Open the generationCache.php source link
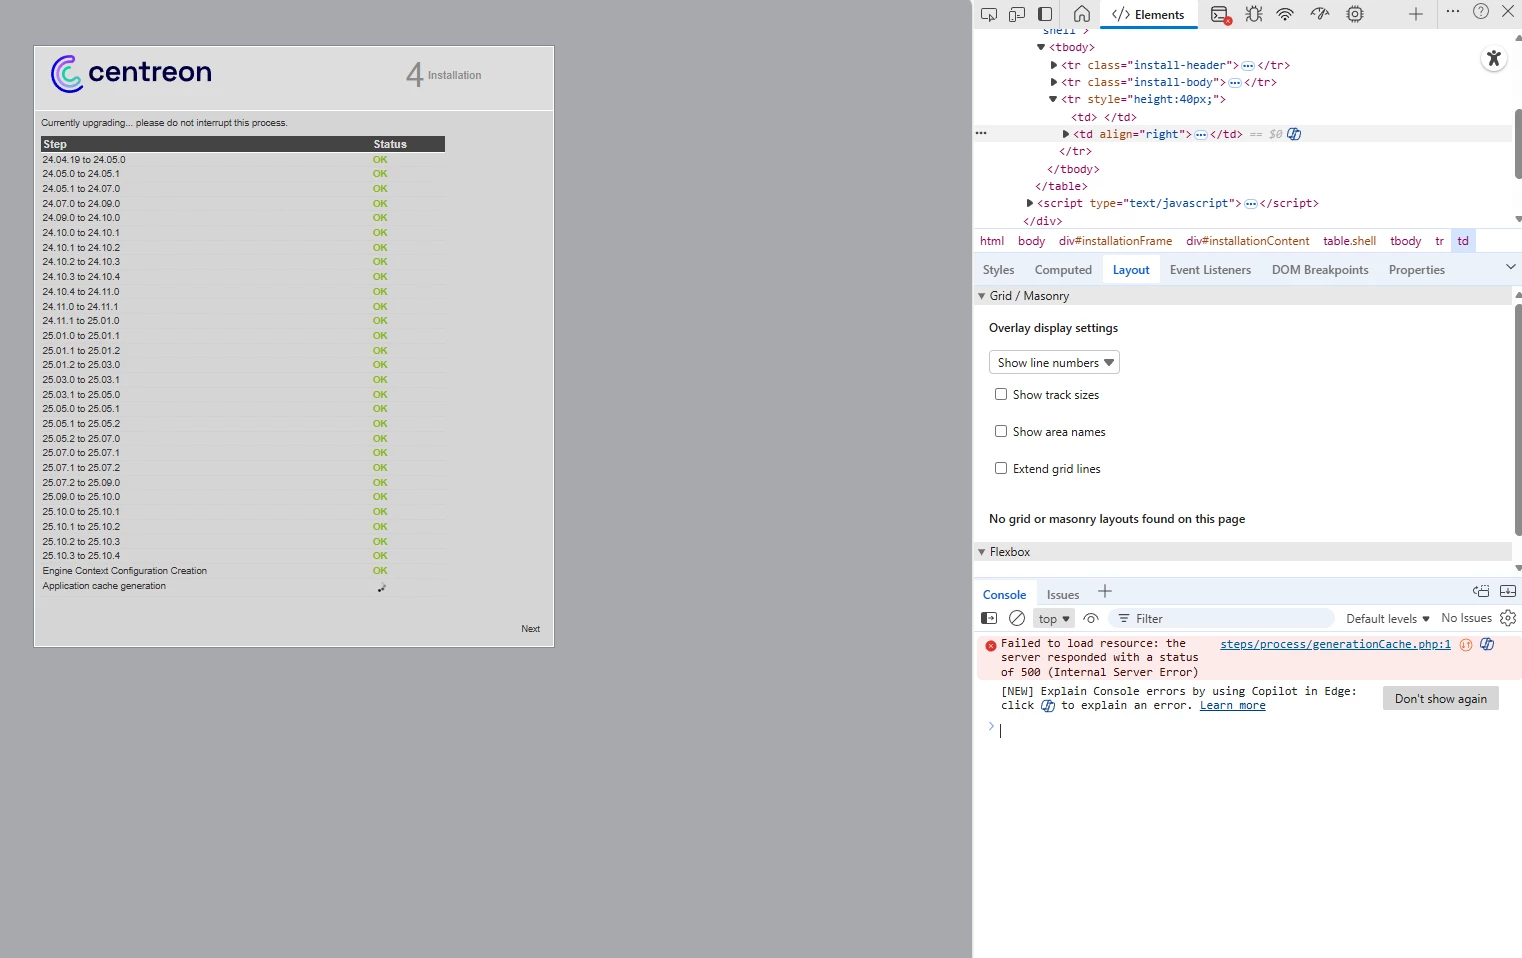The image size is (1522, 958). point(1335,644)
